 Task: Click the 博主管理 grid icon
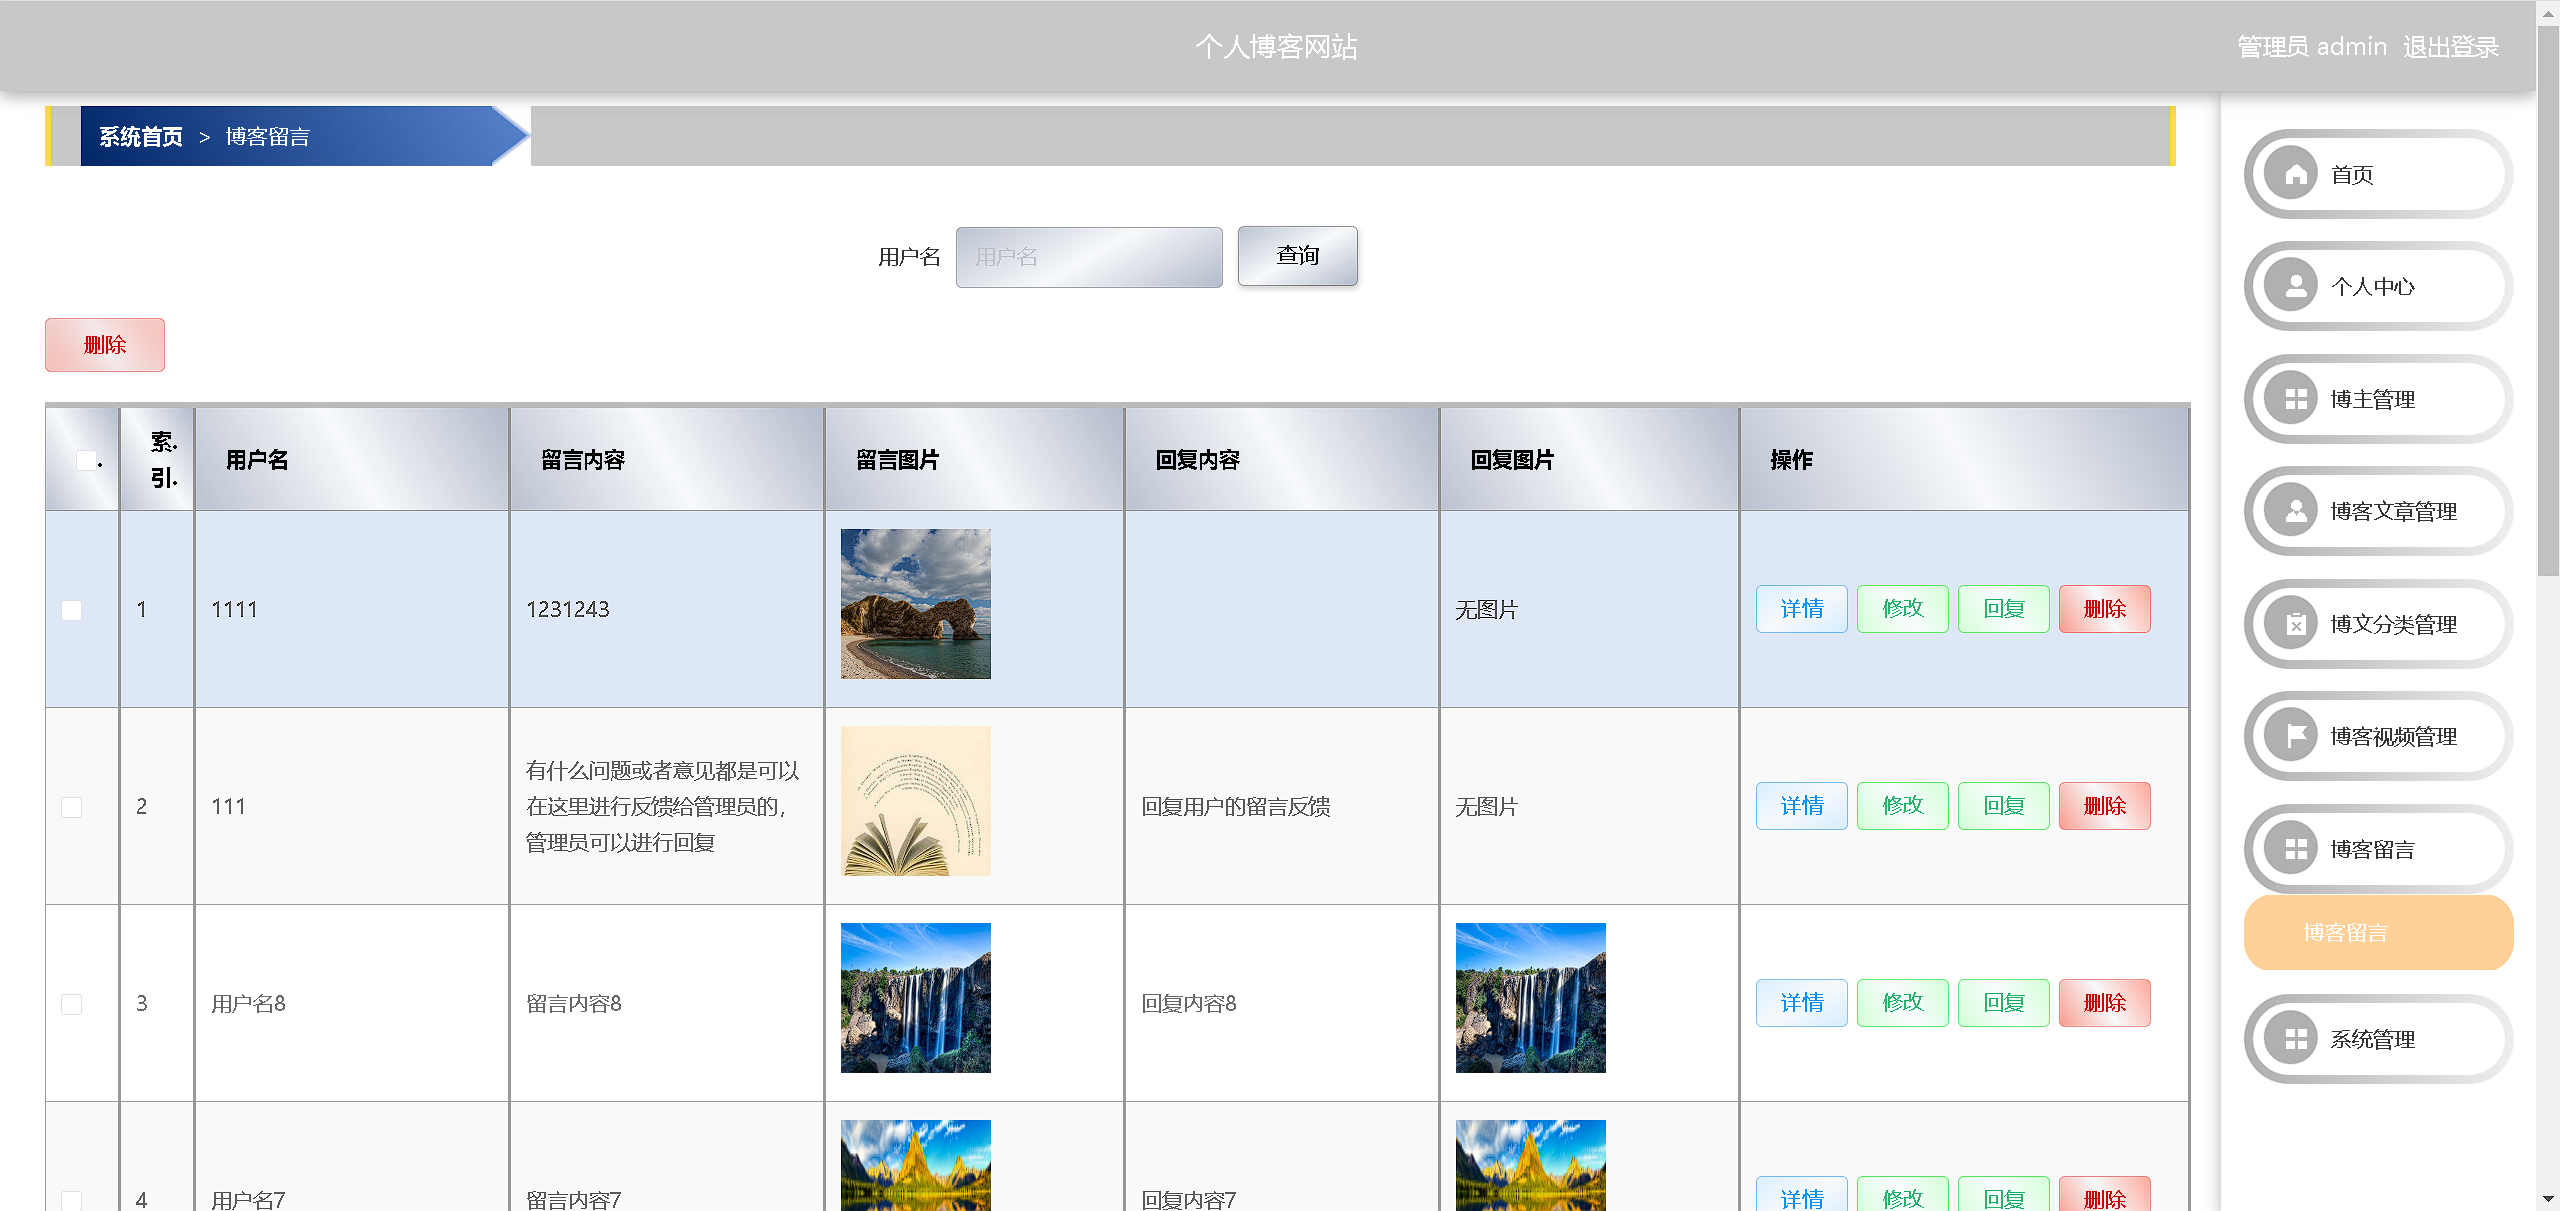pos(2296,400)
